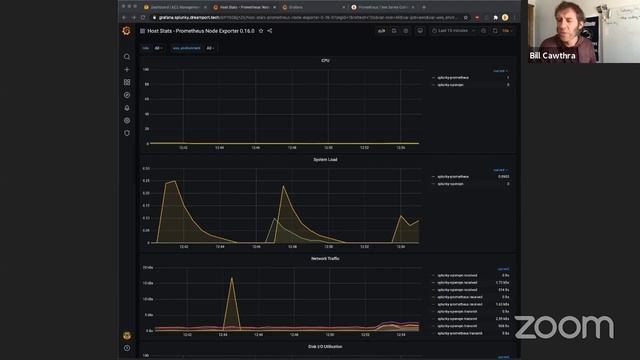The width and height of the screenshot is (640, 360).
Task: Switch to the Prometheus Time Series tab
Action: (383, 7)
